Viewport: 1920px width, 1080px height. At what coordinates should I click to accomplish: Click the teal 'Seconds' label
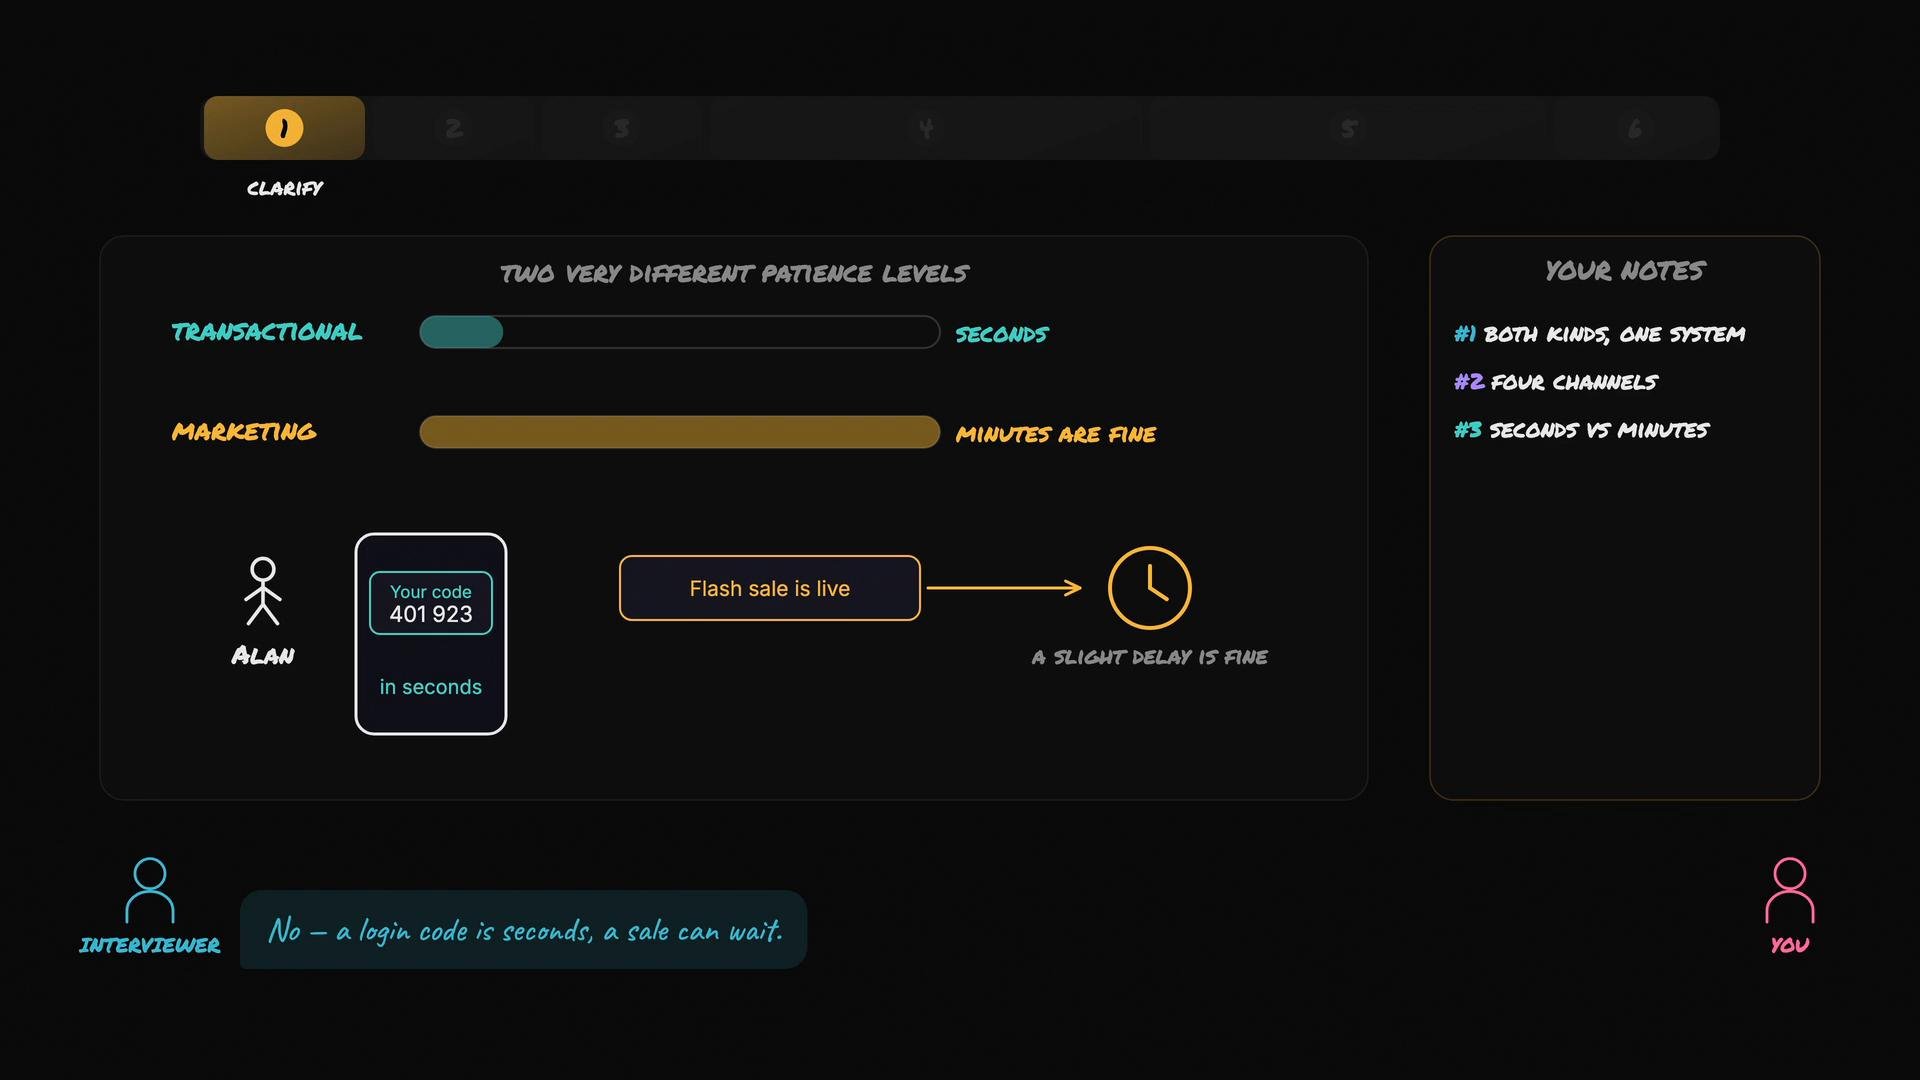pyautogui.click(x=1002, y=334)
